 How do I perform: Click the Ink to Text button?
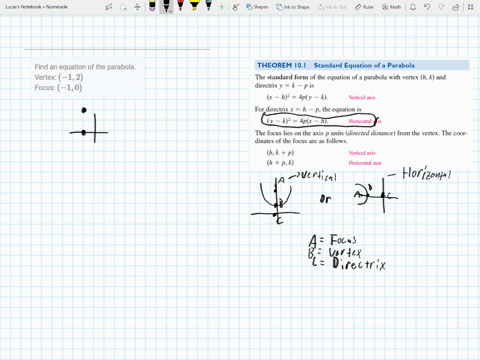point(332,7)
